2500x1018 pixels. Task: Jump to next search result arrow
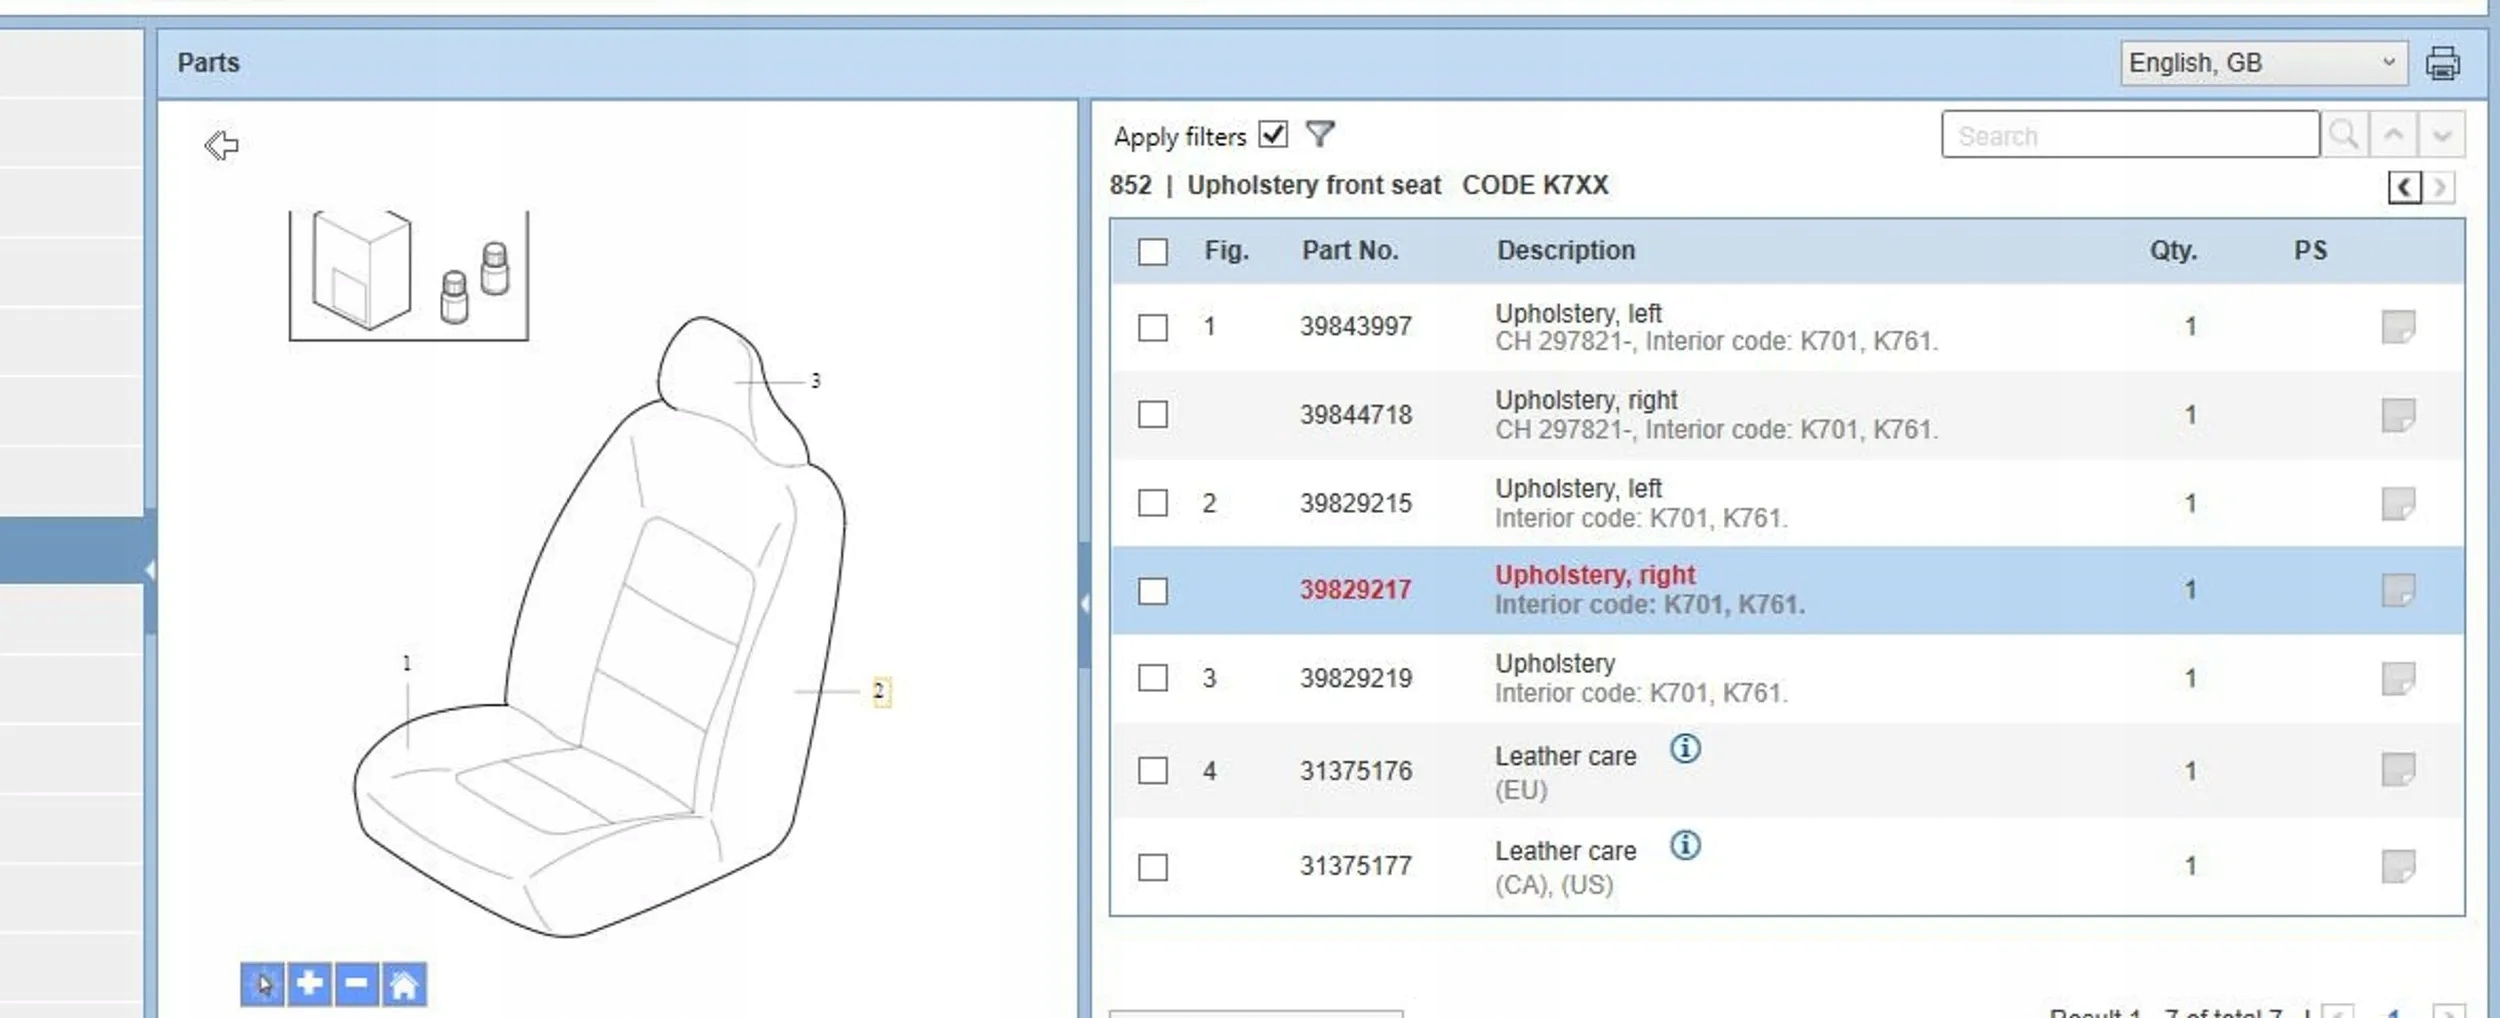[x=2441, y=134]
